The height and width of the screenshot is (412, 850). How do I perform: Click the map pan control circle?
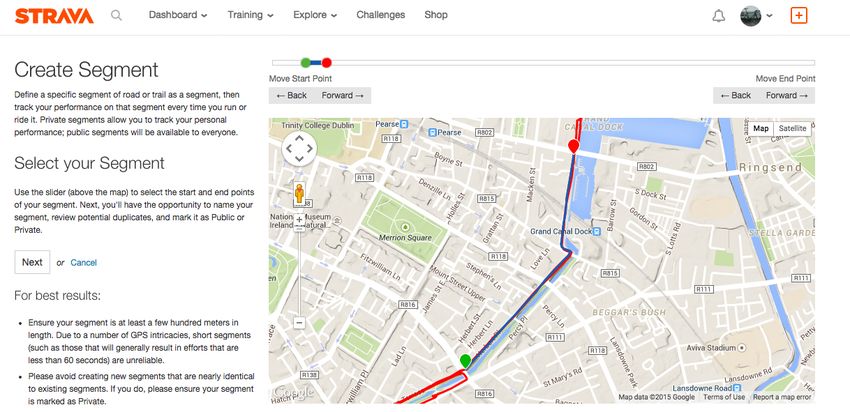point(299,148)
